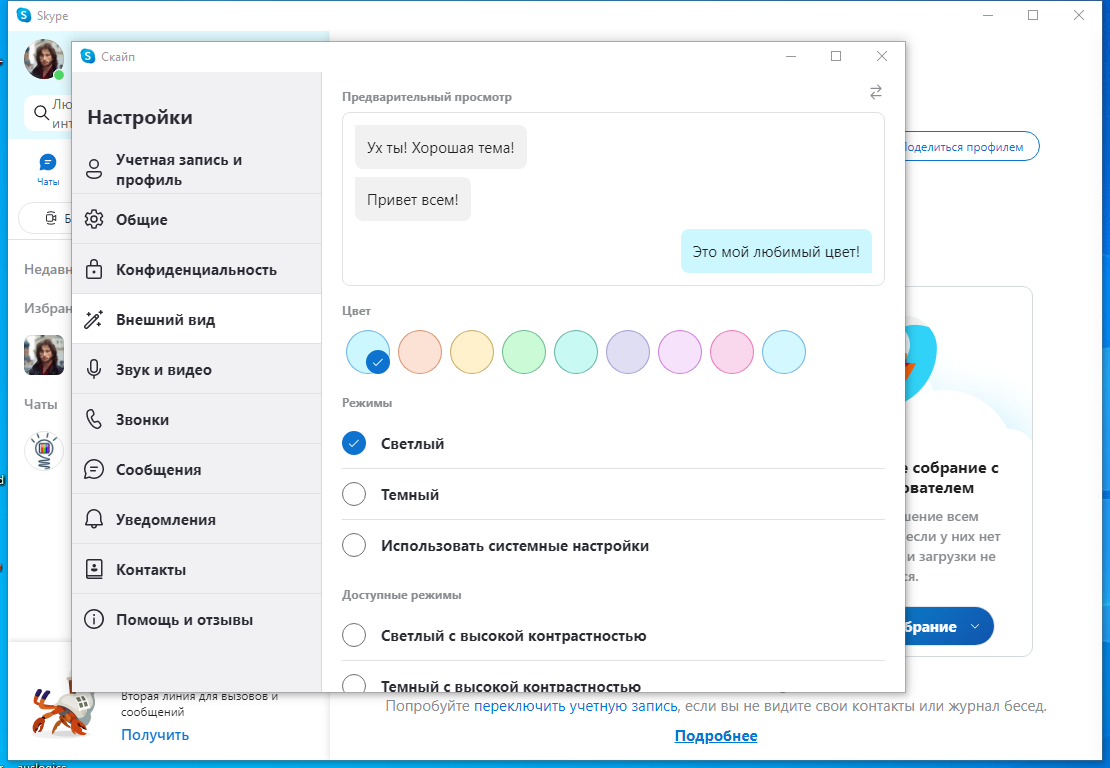Pick the hot pink color swatch

click(x=732, y=352)
